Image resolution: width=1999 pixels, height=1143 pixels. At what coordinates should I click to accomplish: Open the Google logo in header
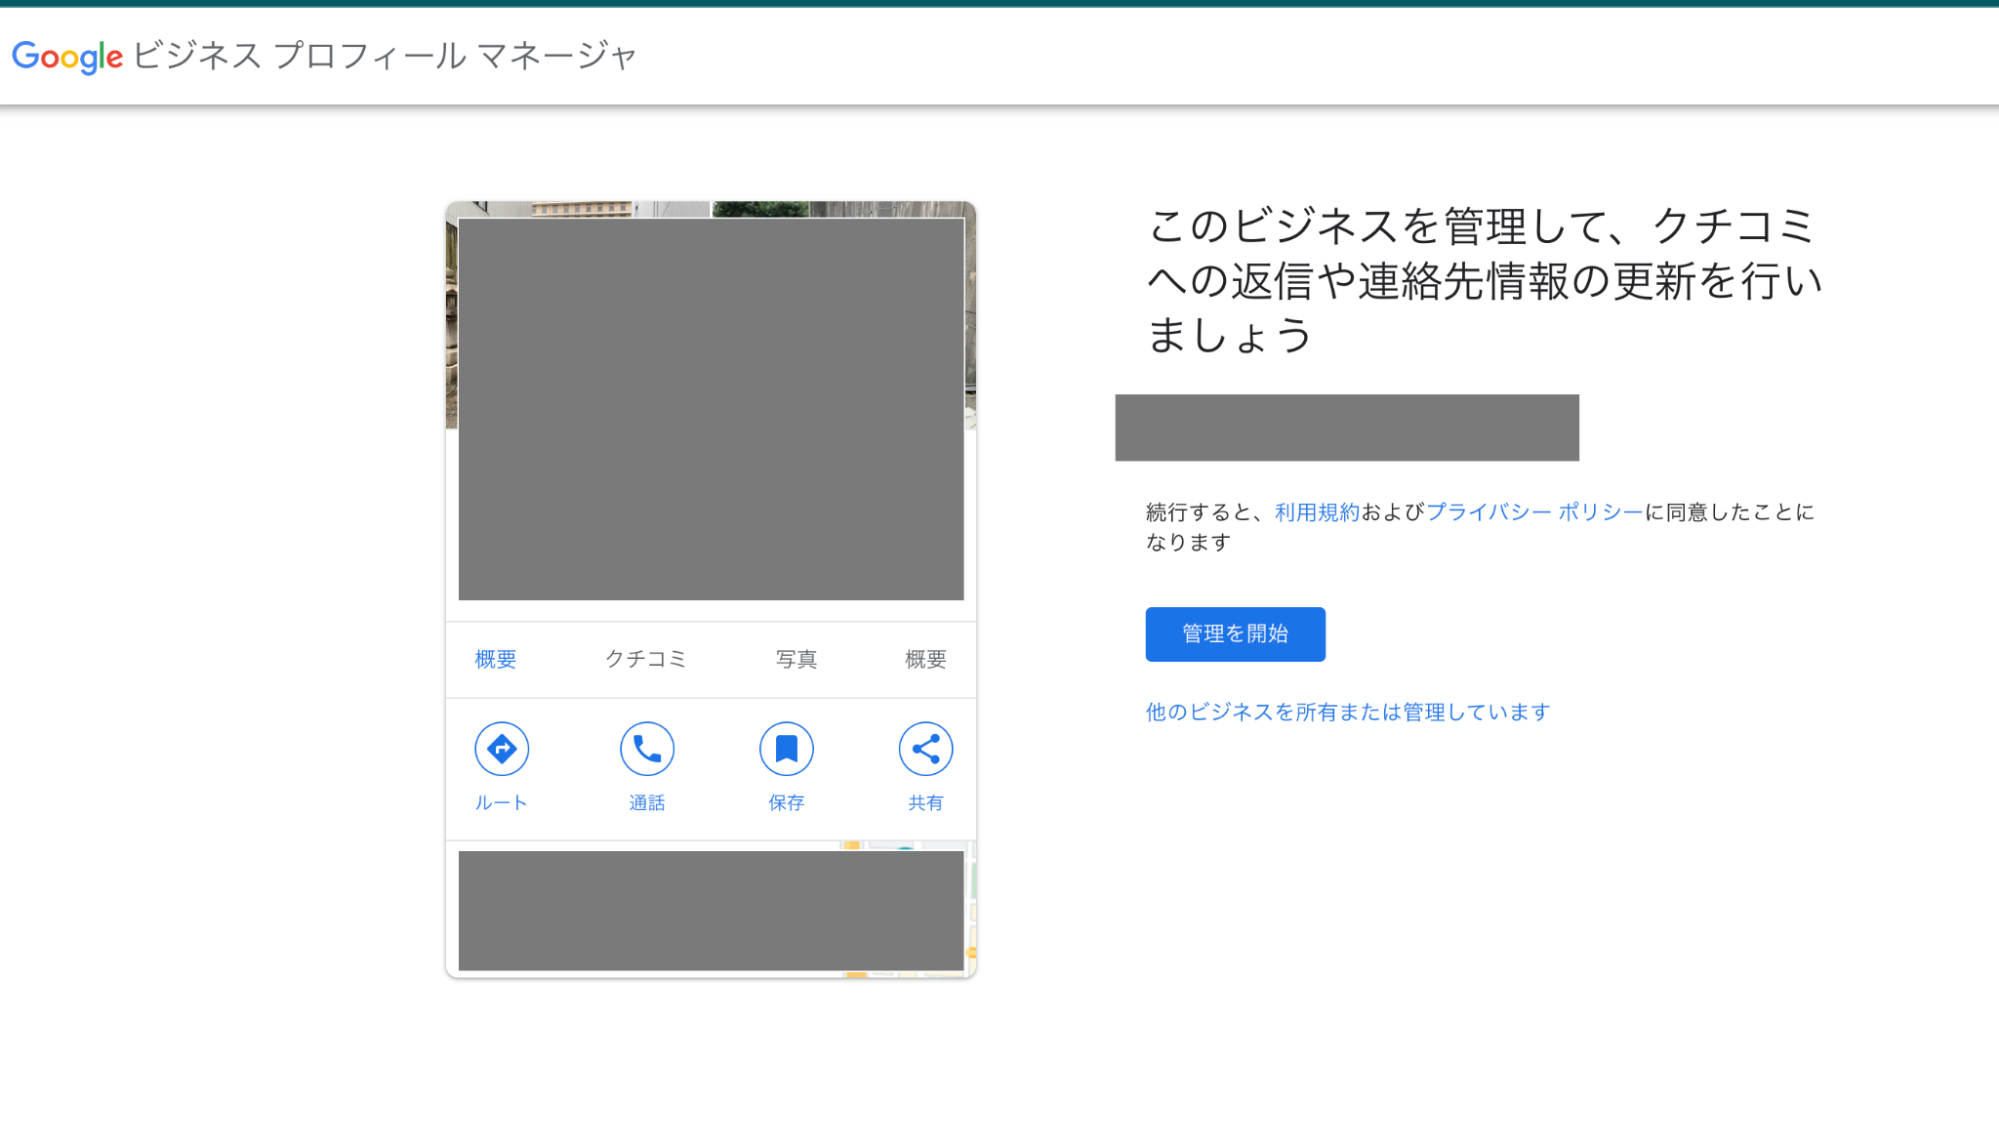pyautogui.click(x=68, y=56)
